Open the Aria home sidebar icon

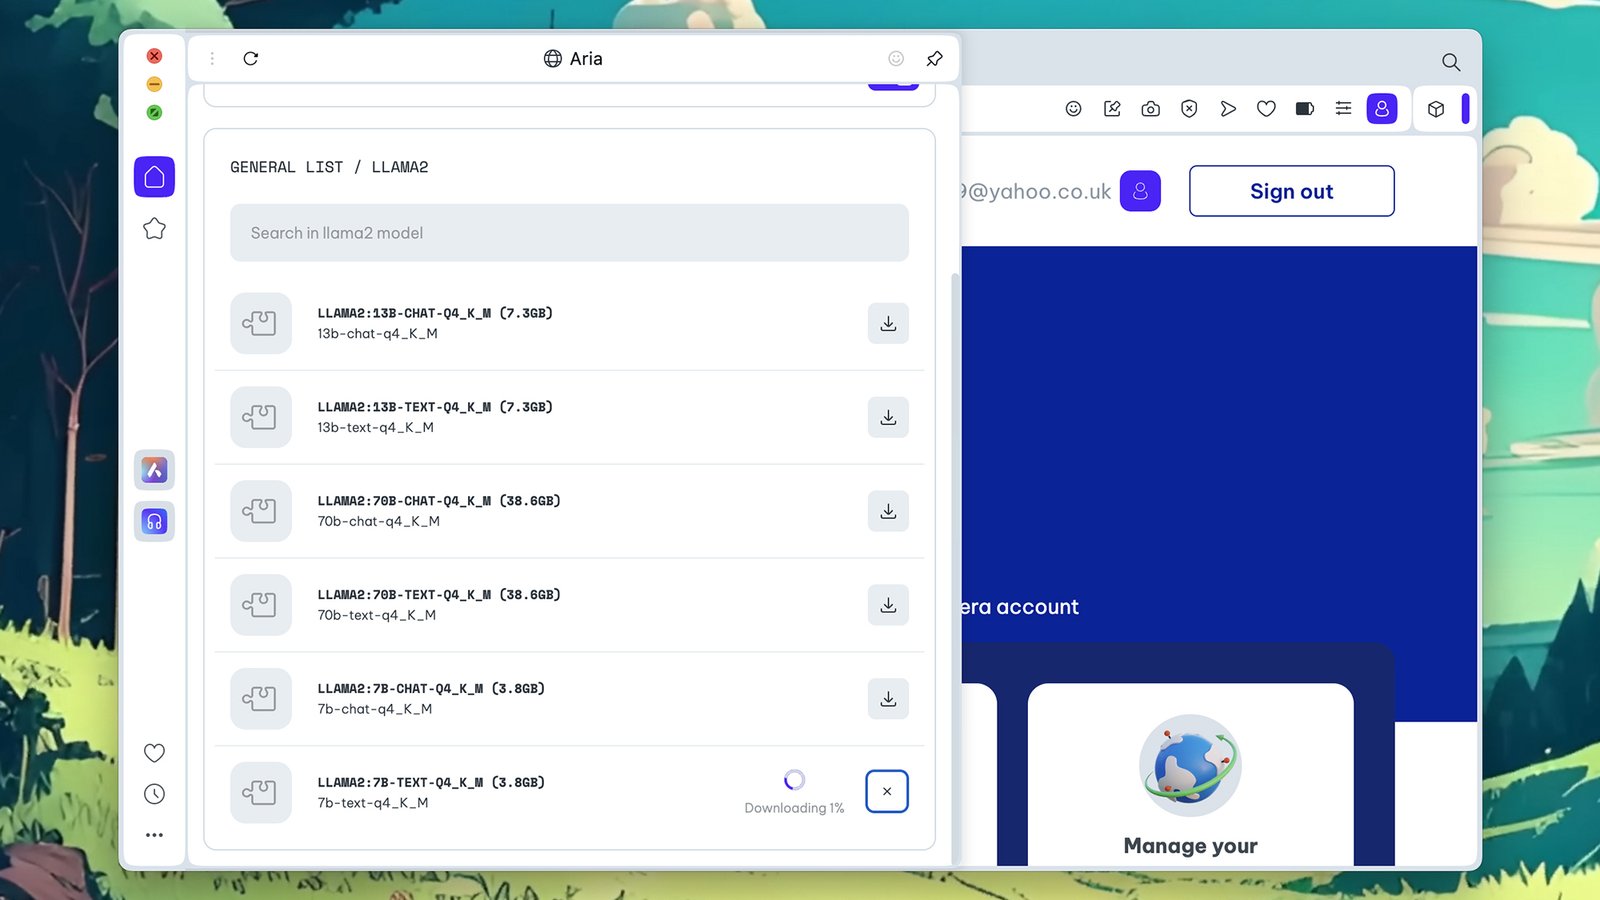click(154, 177)
